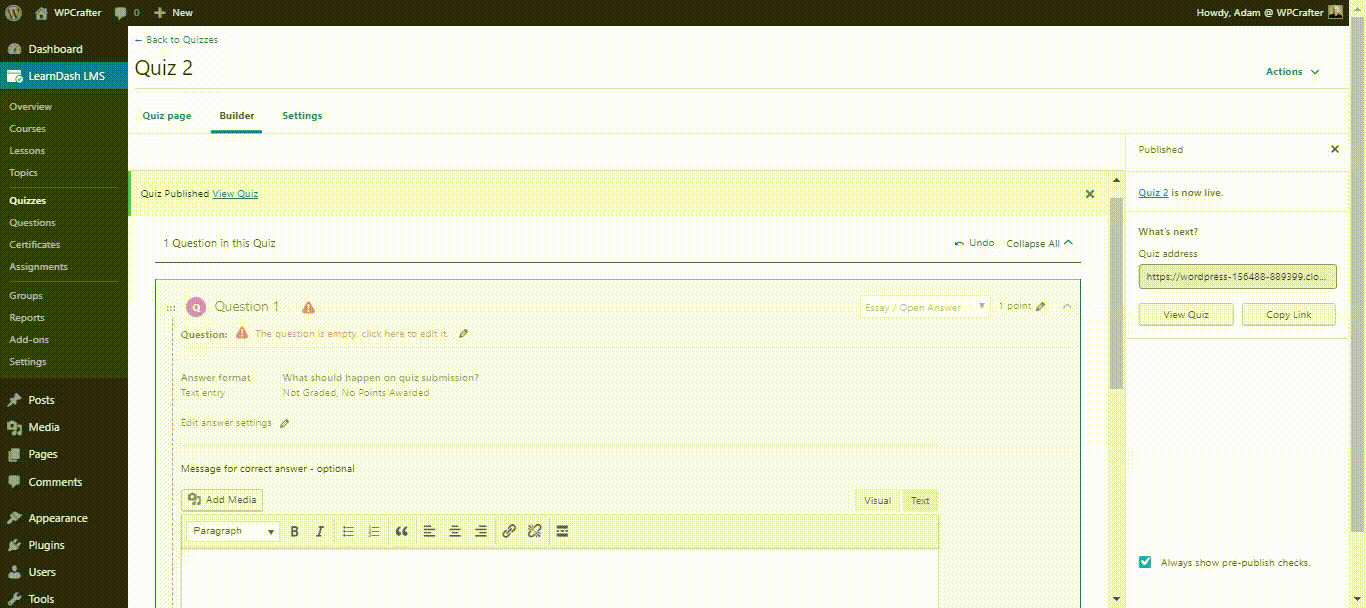The height and width of the screenshot is (608, 1366).
Task: Open the Settings tab of quiz
Action: click(302, 116)
